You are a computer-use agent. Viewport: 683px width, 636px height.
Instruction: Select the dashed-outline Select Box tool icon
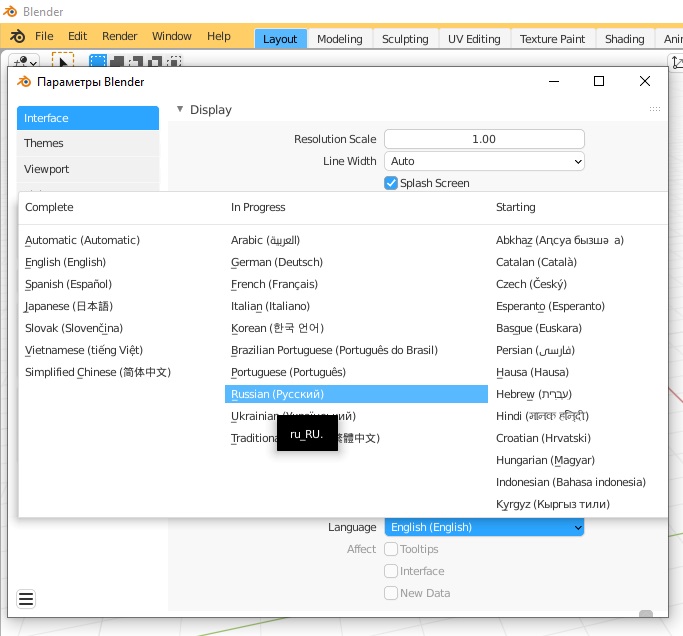[63, 60]
